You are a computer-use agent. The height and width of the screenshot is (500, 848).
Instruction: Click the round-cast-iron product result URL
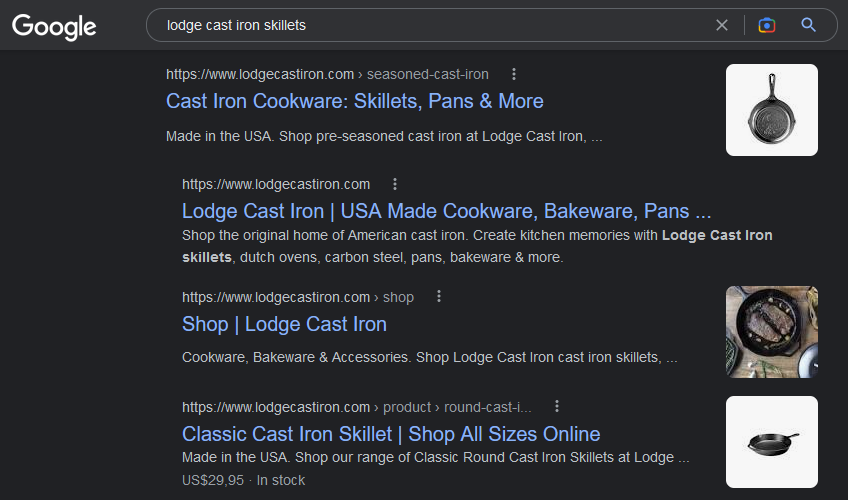click(356, 407)
